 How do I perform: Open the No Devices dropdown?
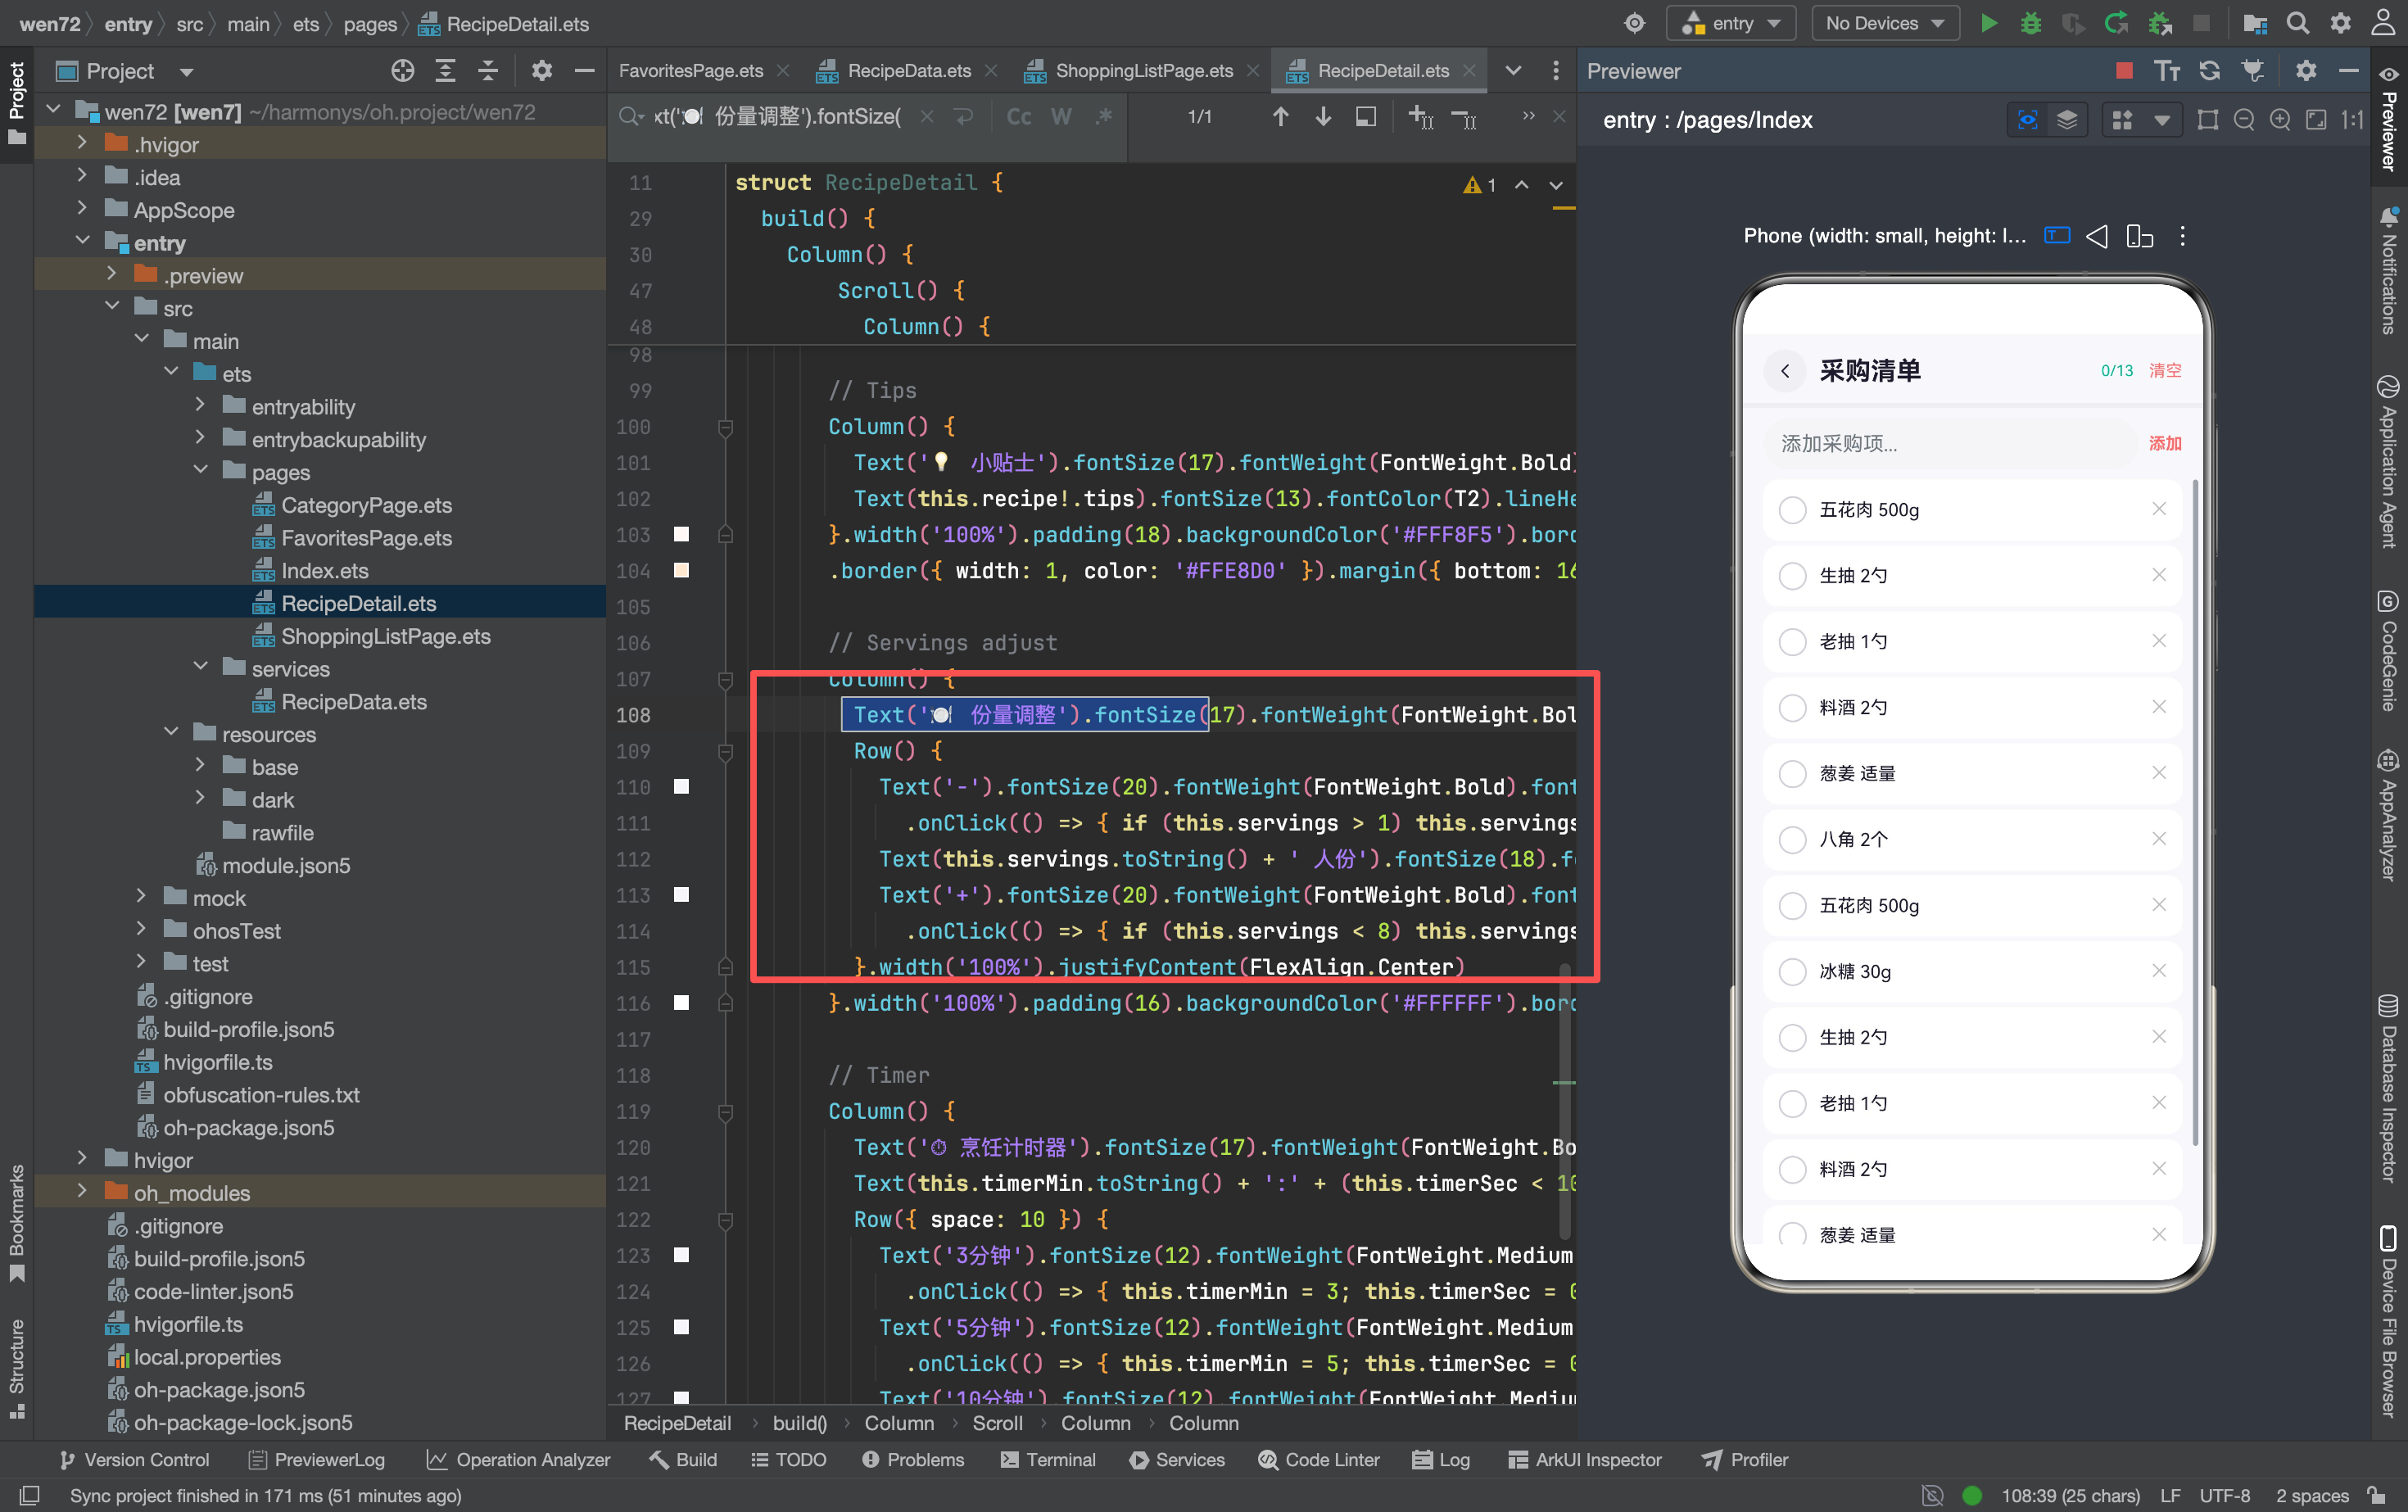point(1884,23)
